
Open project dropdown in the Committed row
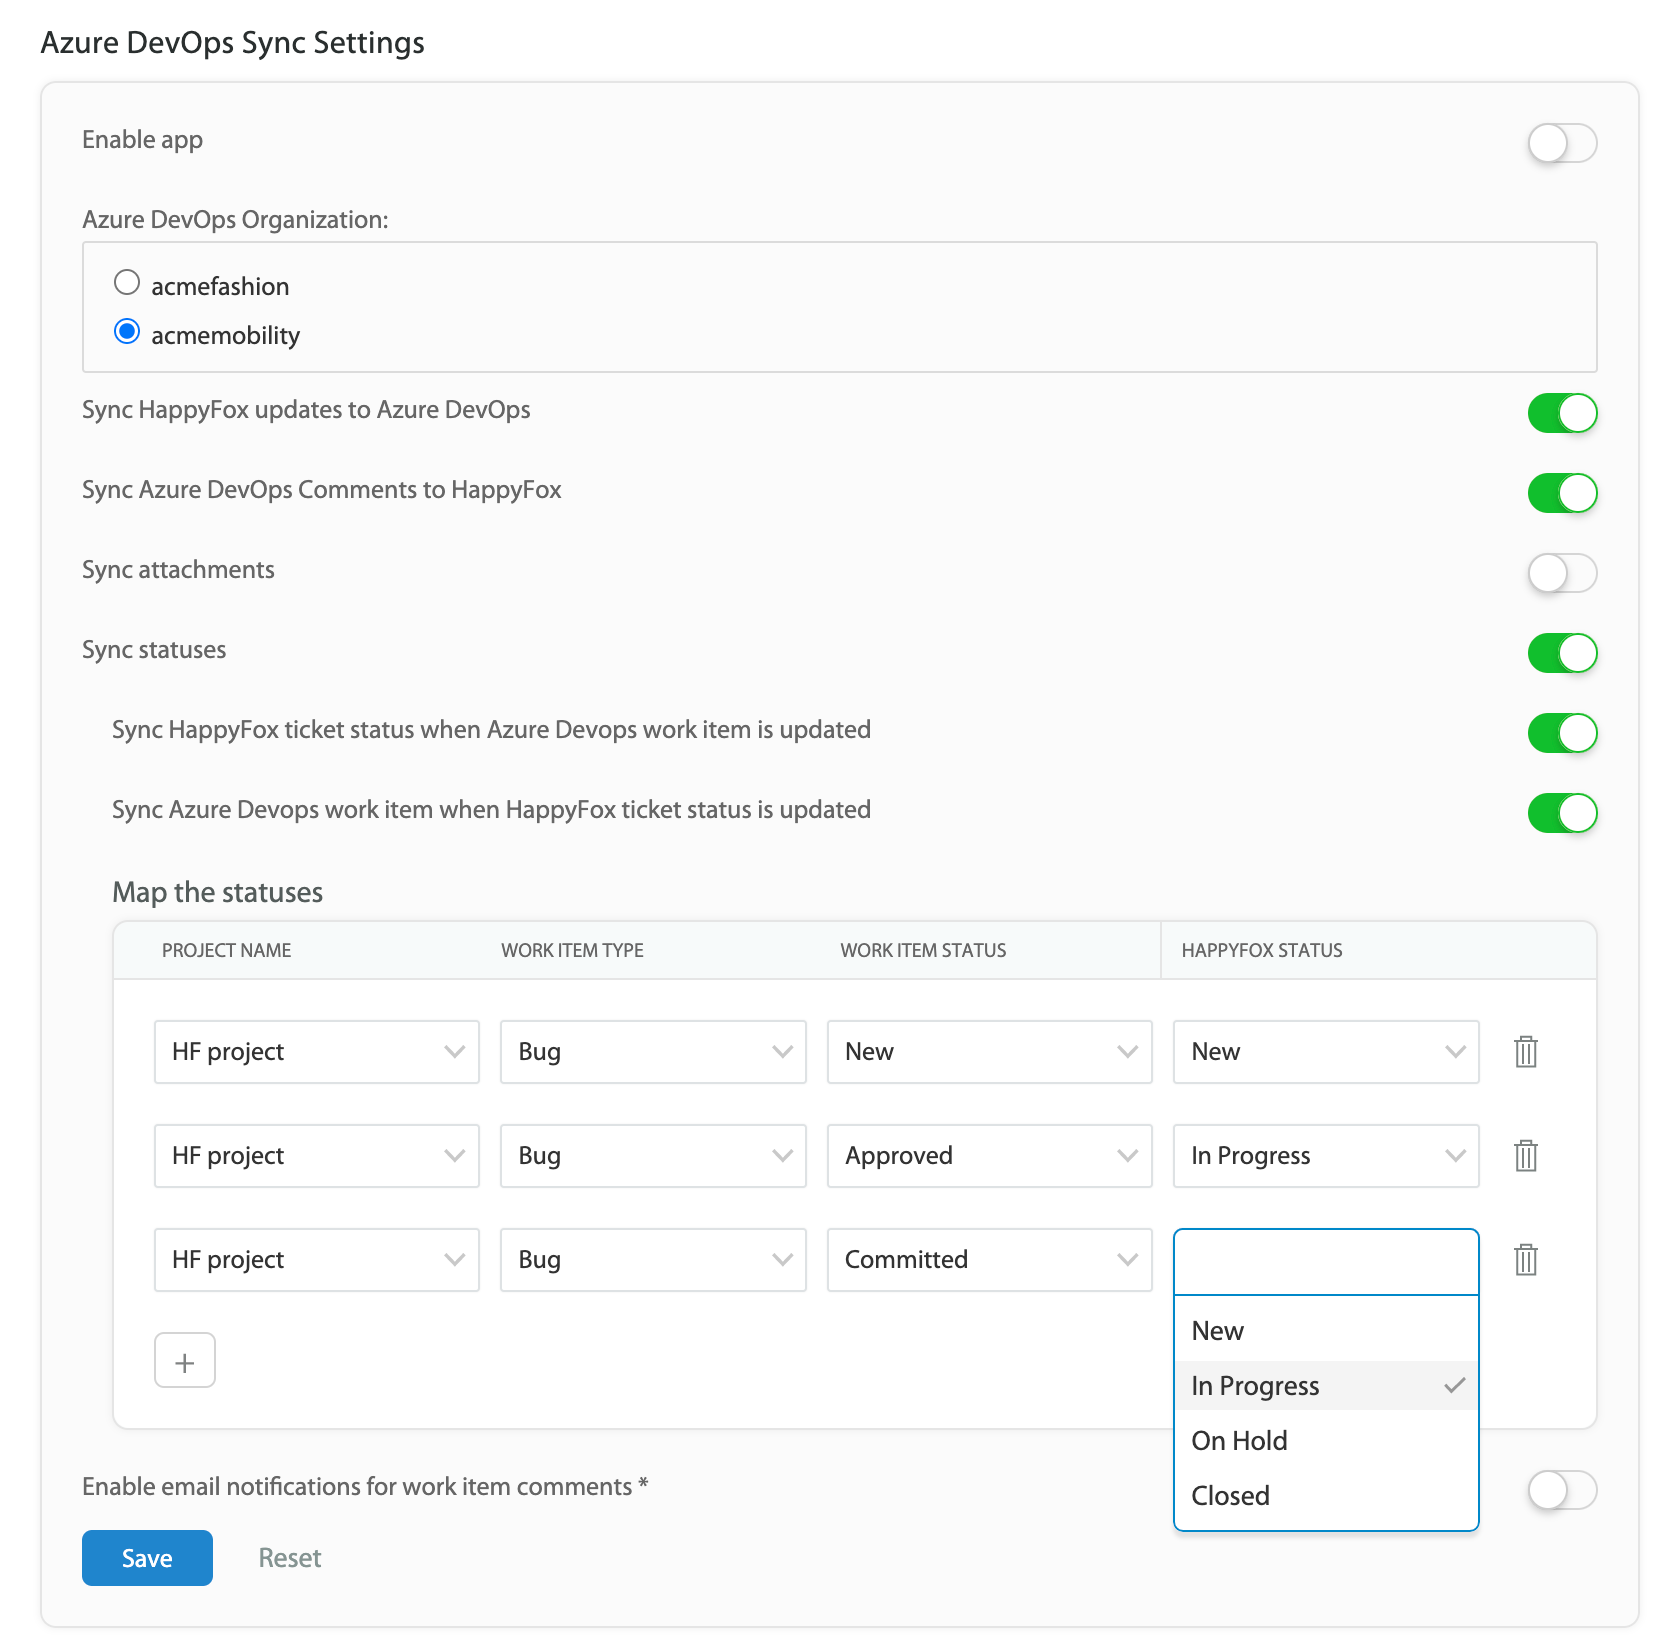pos(317,1260)
